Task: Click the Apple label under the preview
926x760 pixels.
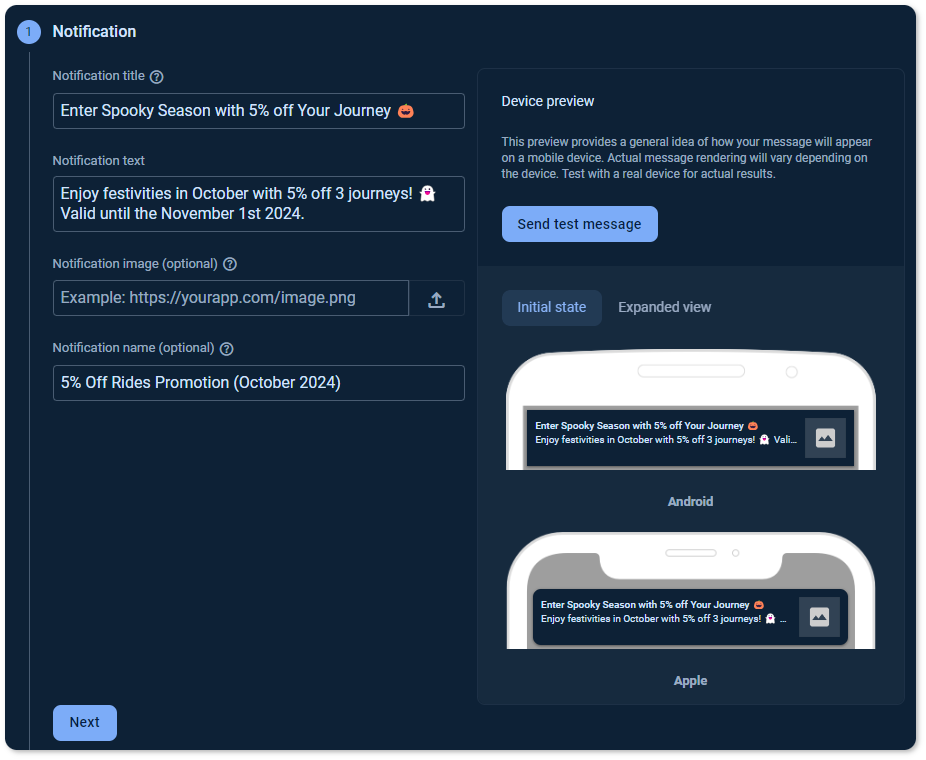Action: point(690,681)
